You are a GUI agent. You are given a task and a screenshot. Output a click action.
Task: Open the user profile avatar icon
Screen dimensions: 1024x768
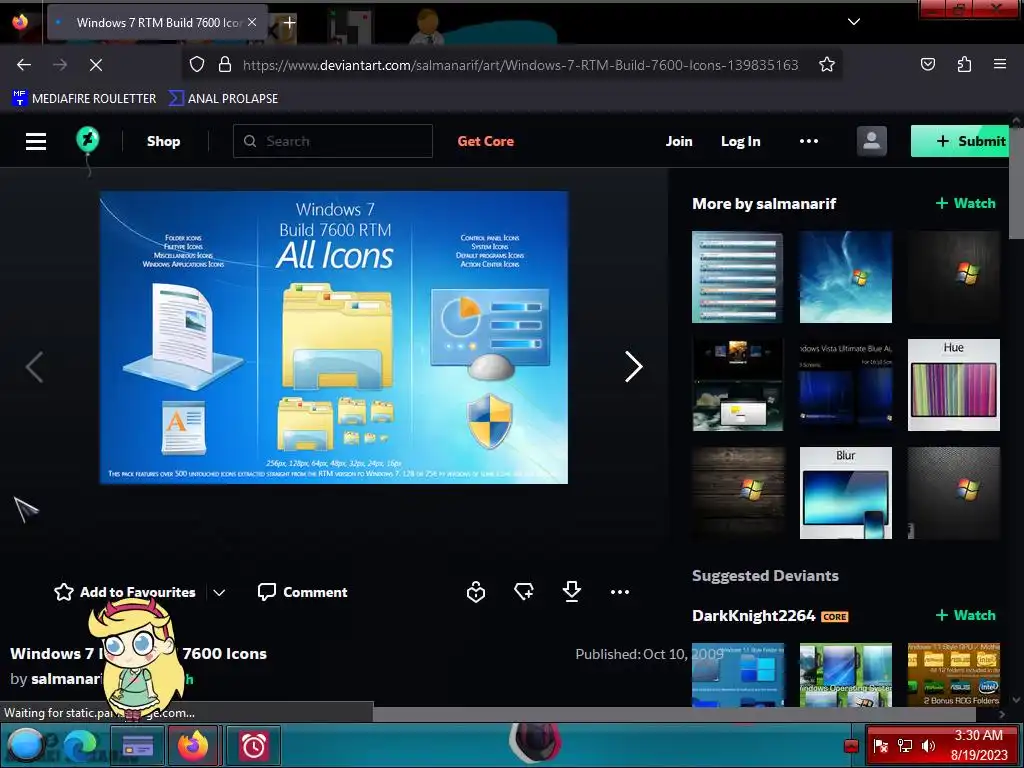pyautogui.click(x=871, y=141)
